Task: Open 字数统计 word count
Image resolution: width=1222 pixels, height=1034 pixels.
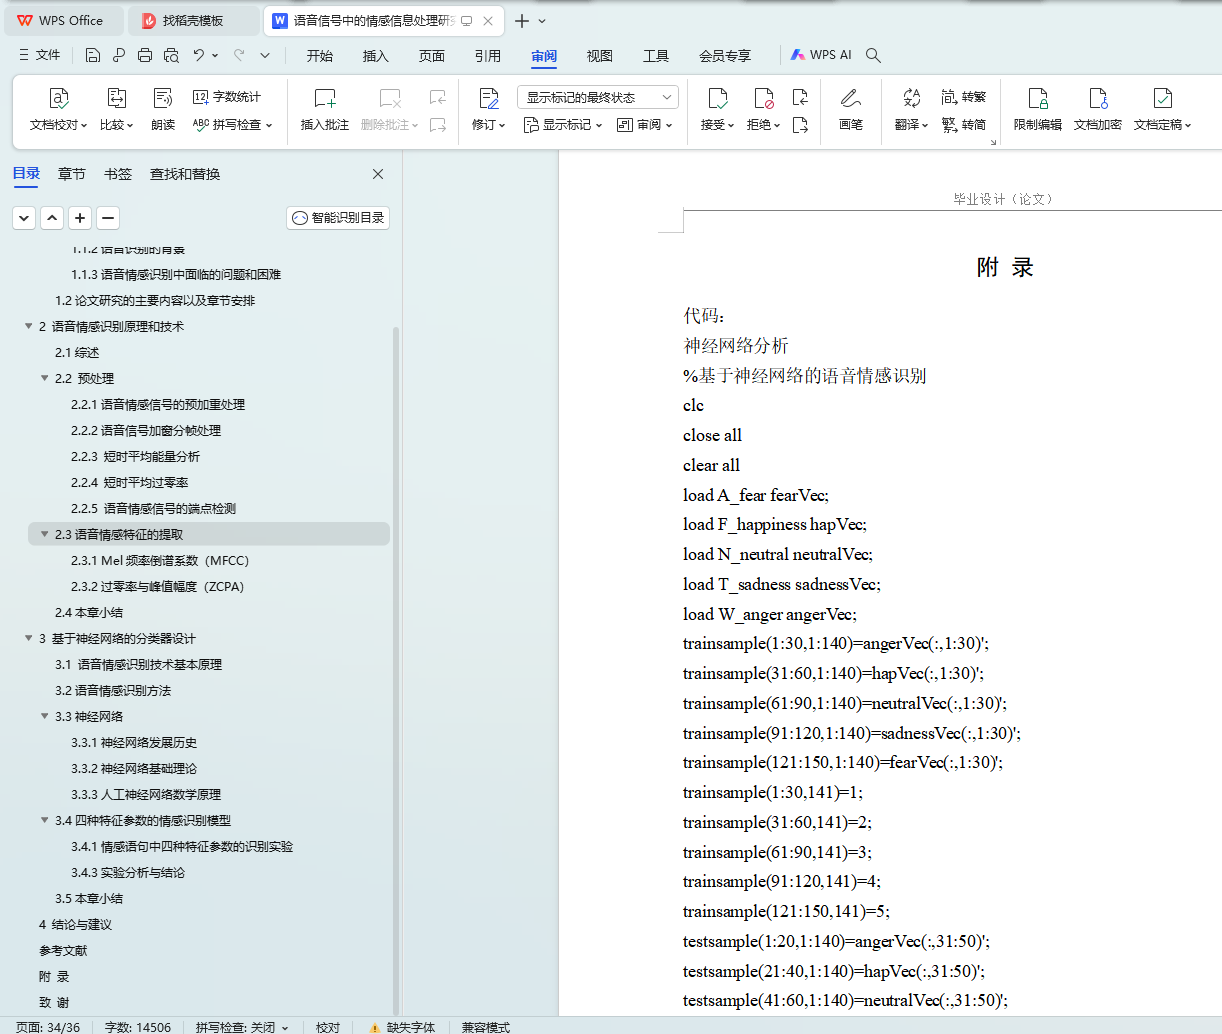Action: 227,97
